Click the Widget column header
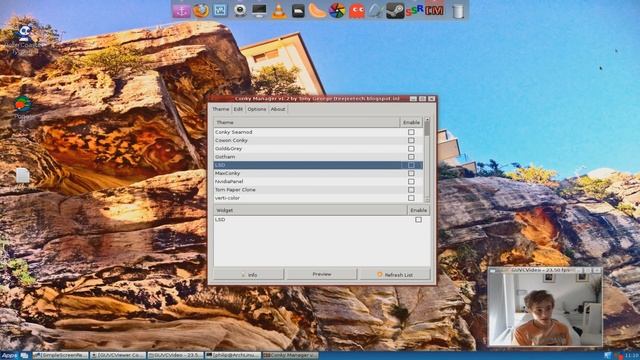 pyautogui.click(x=310, y=210)
